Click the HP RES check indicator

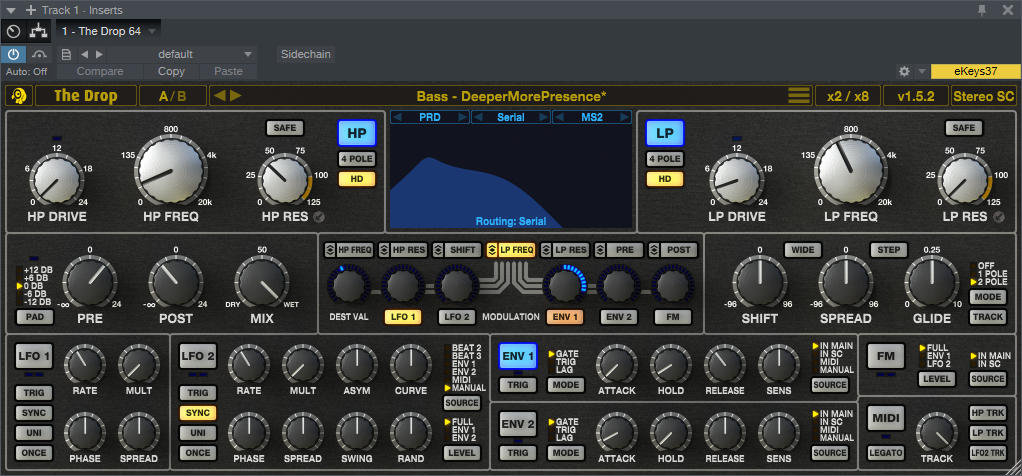[319, 217]
